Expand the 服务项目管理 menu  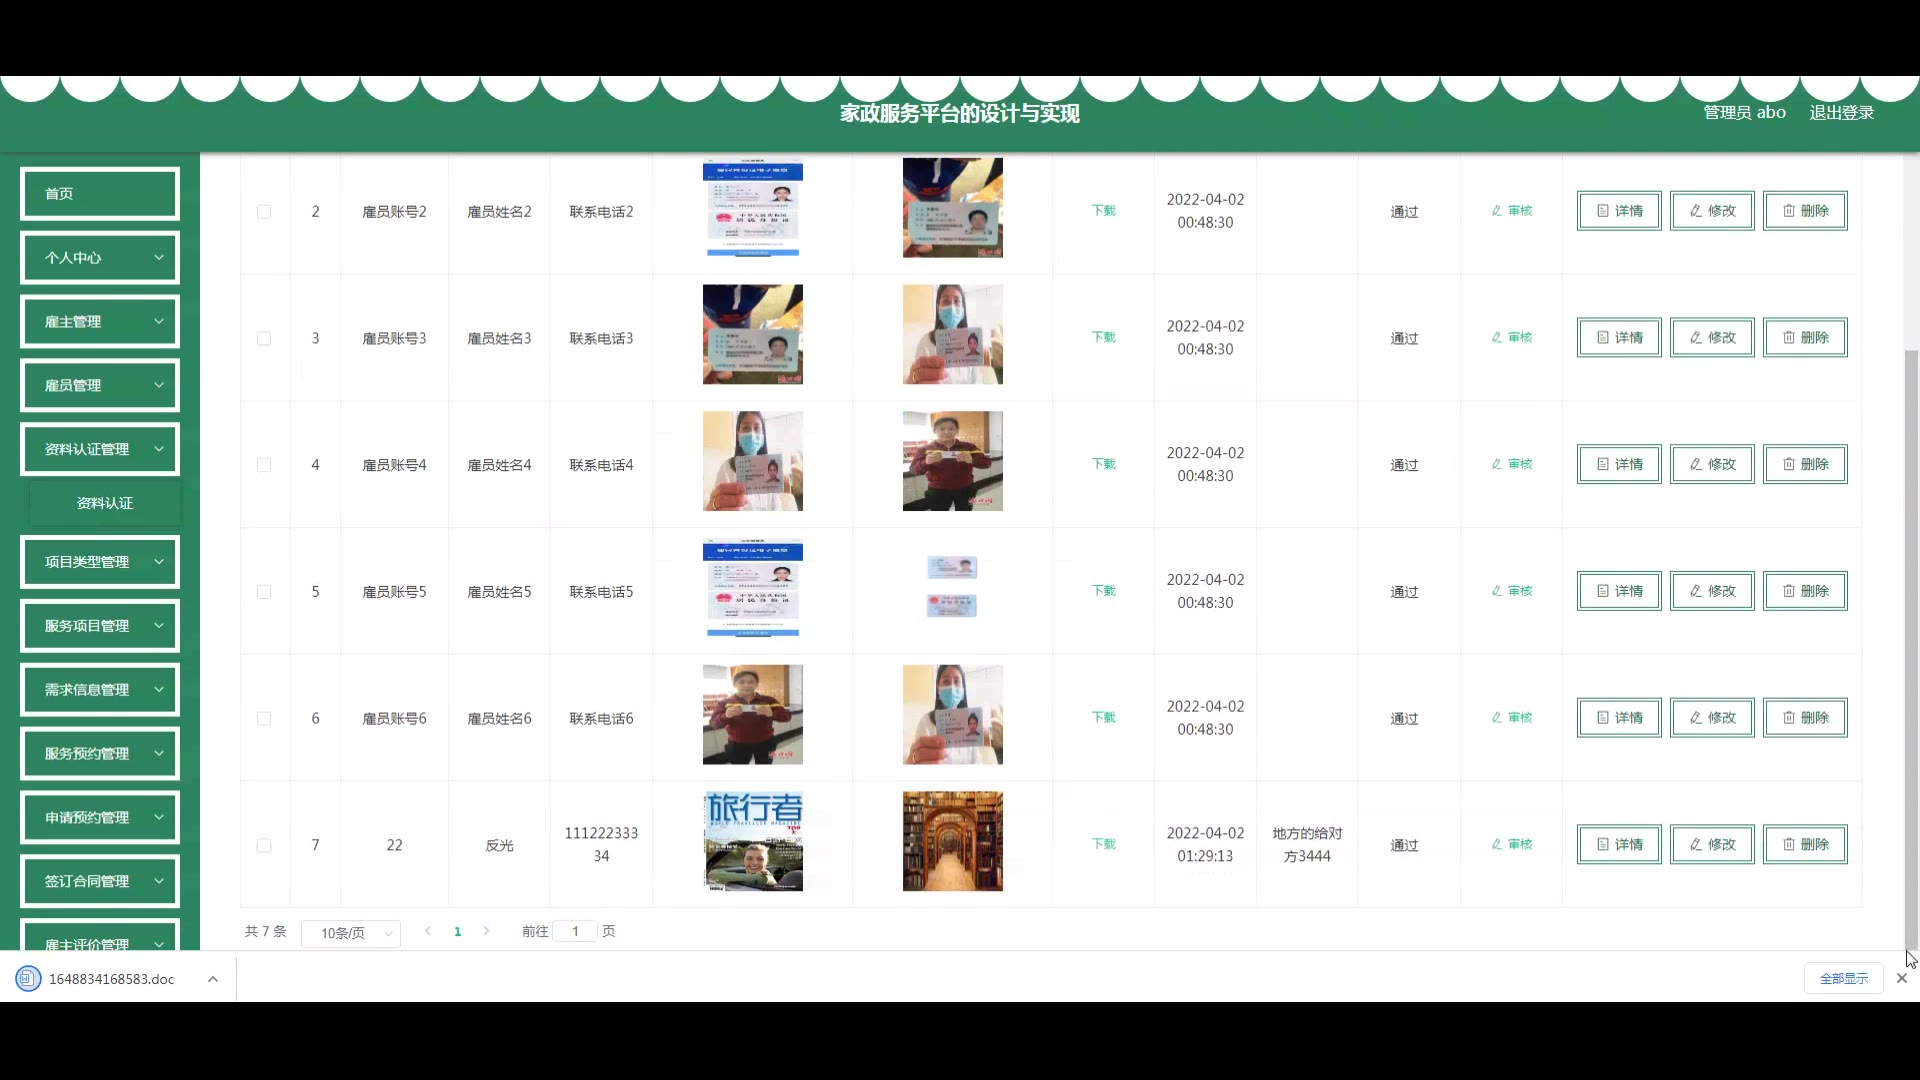click(x=100, y=626)
